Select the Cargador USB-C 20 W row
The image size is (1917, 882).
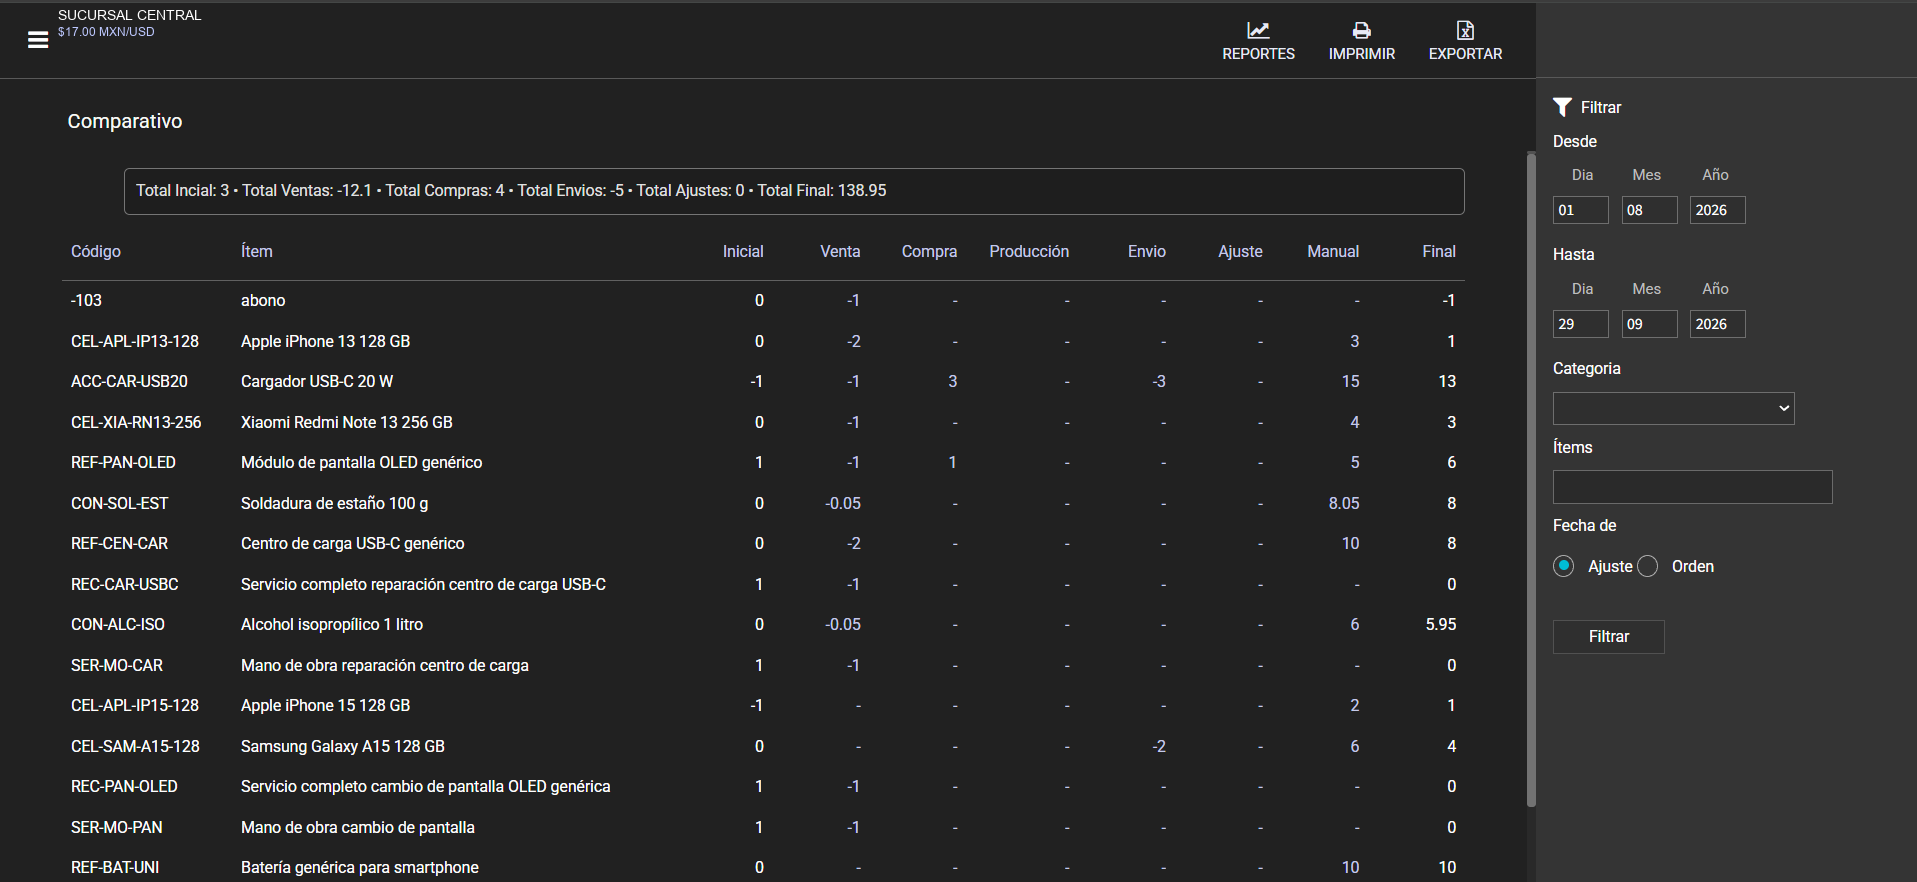coord(763,382)
